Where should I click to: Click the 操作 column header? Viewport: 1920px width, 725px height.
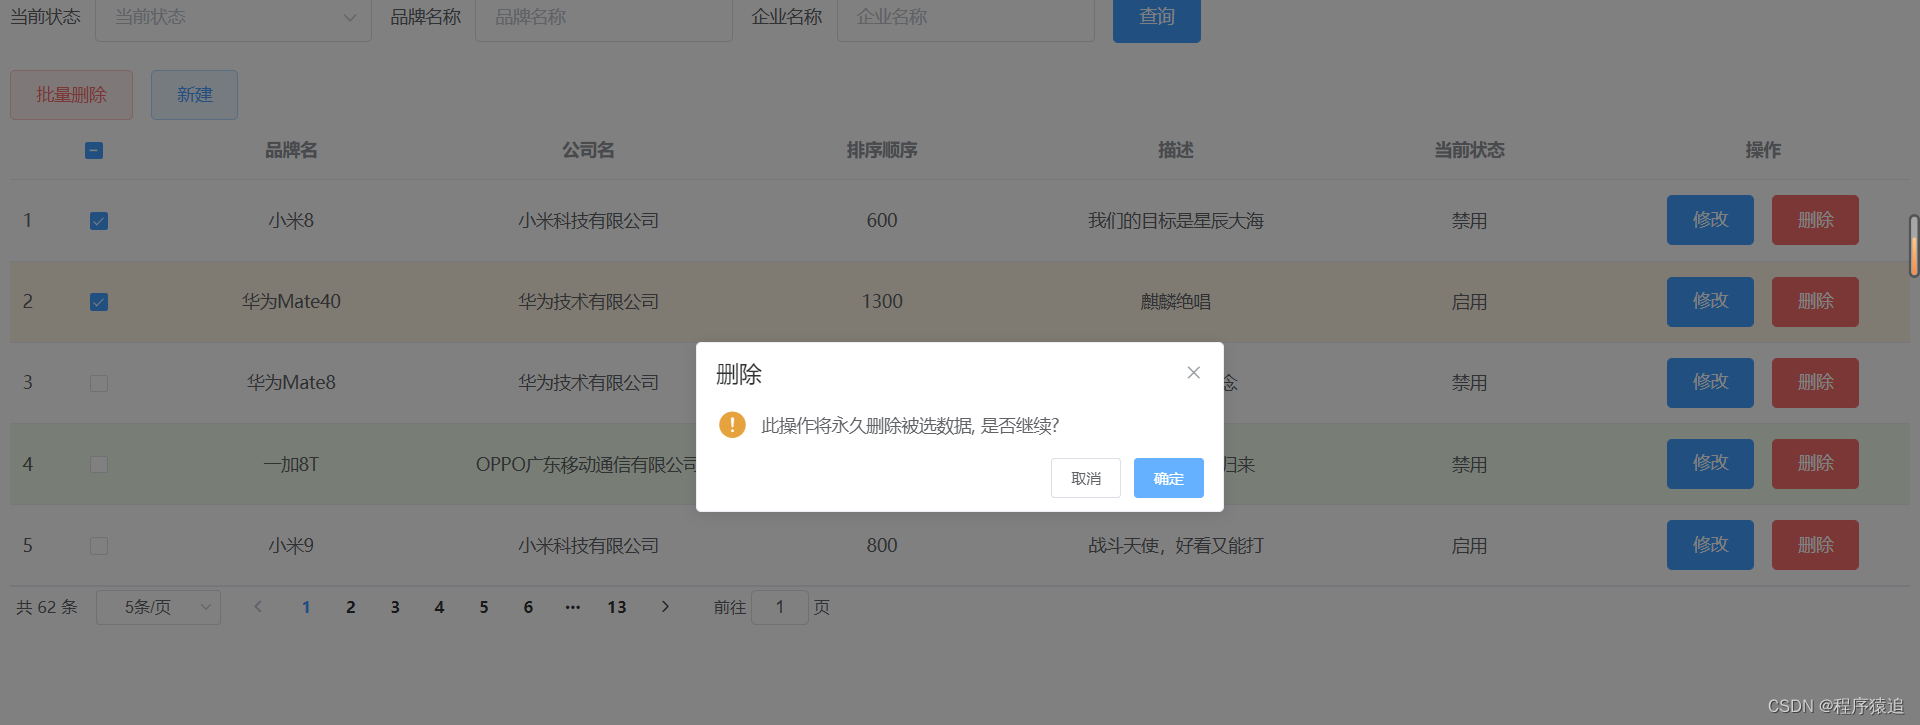(1763, 150)
